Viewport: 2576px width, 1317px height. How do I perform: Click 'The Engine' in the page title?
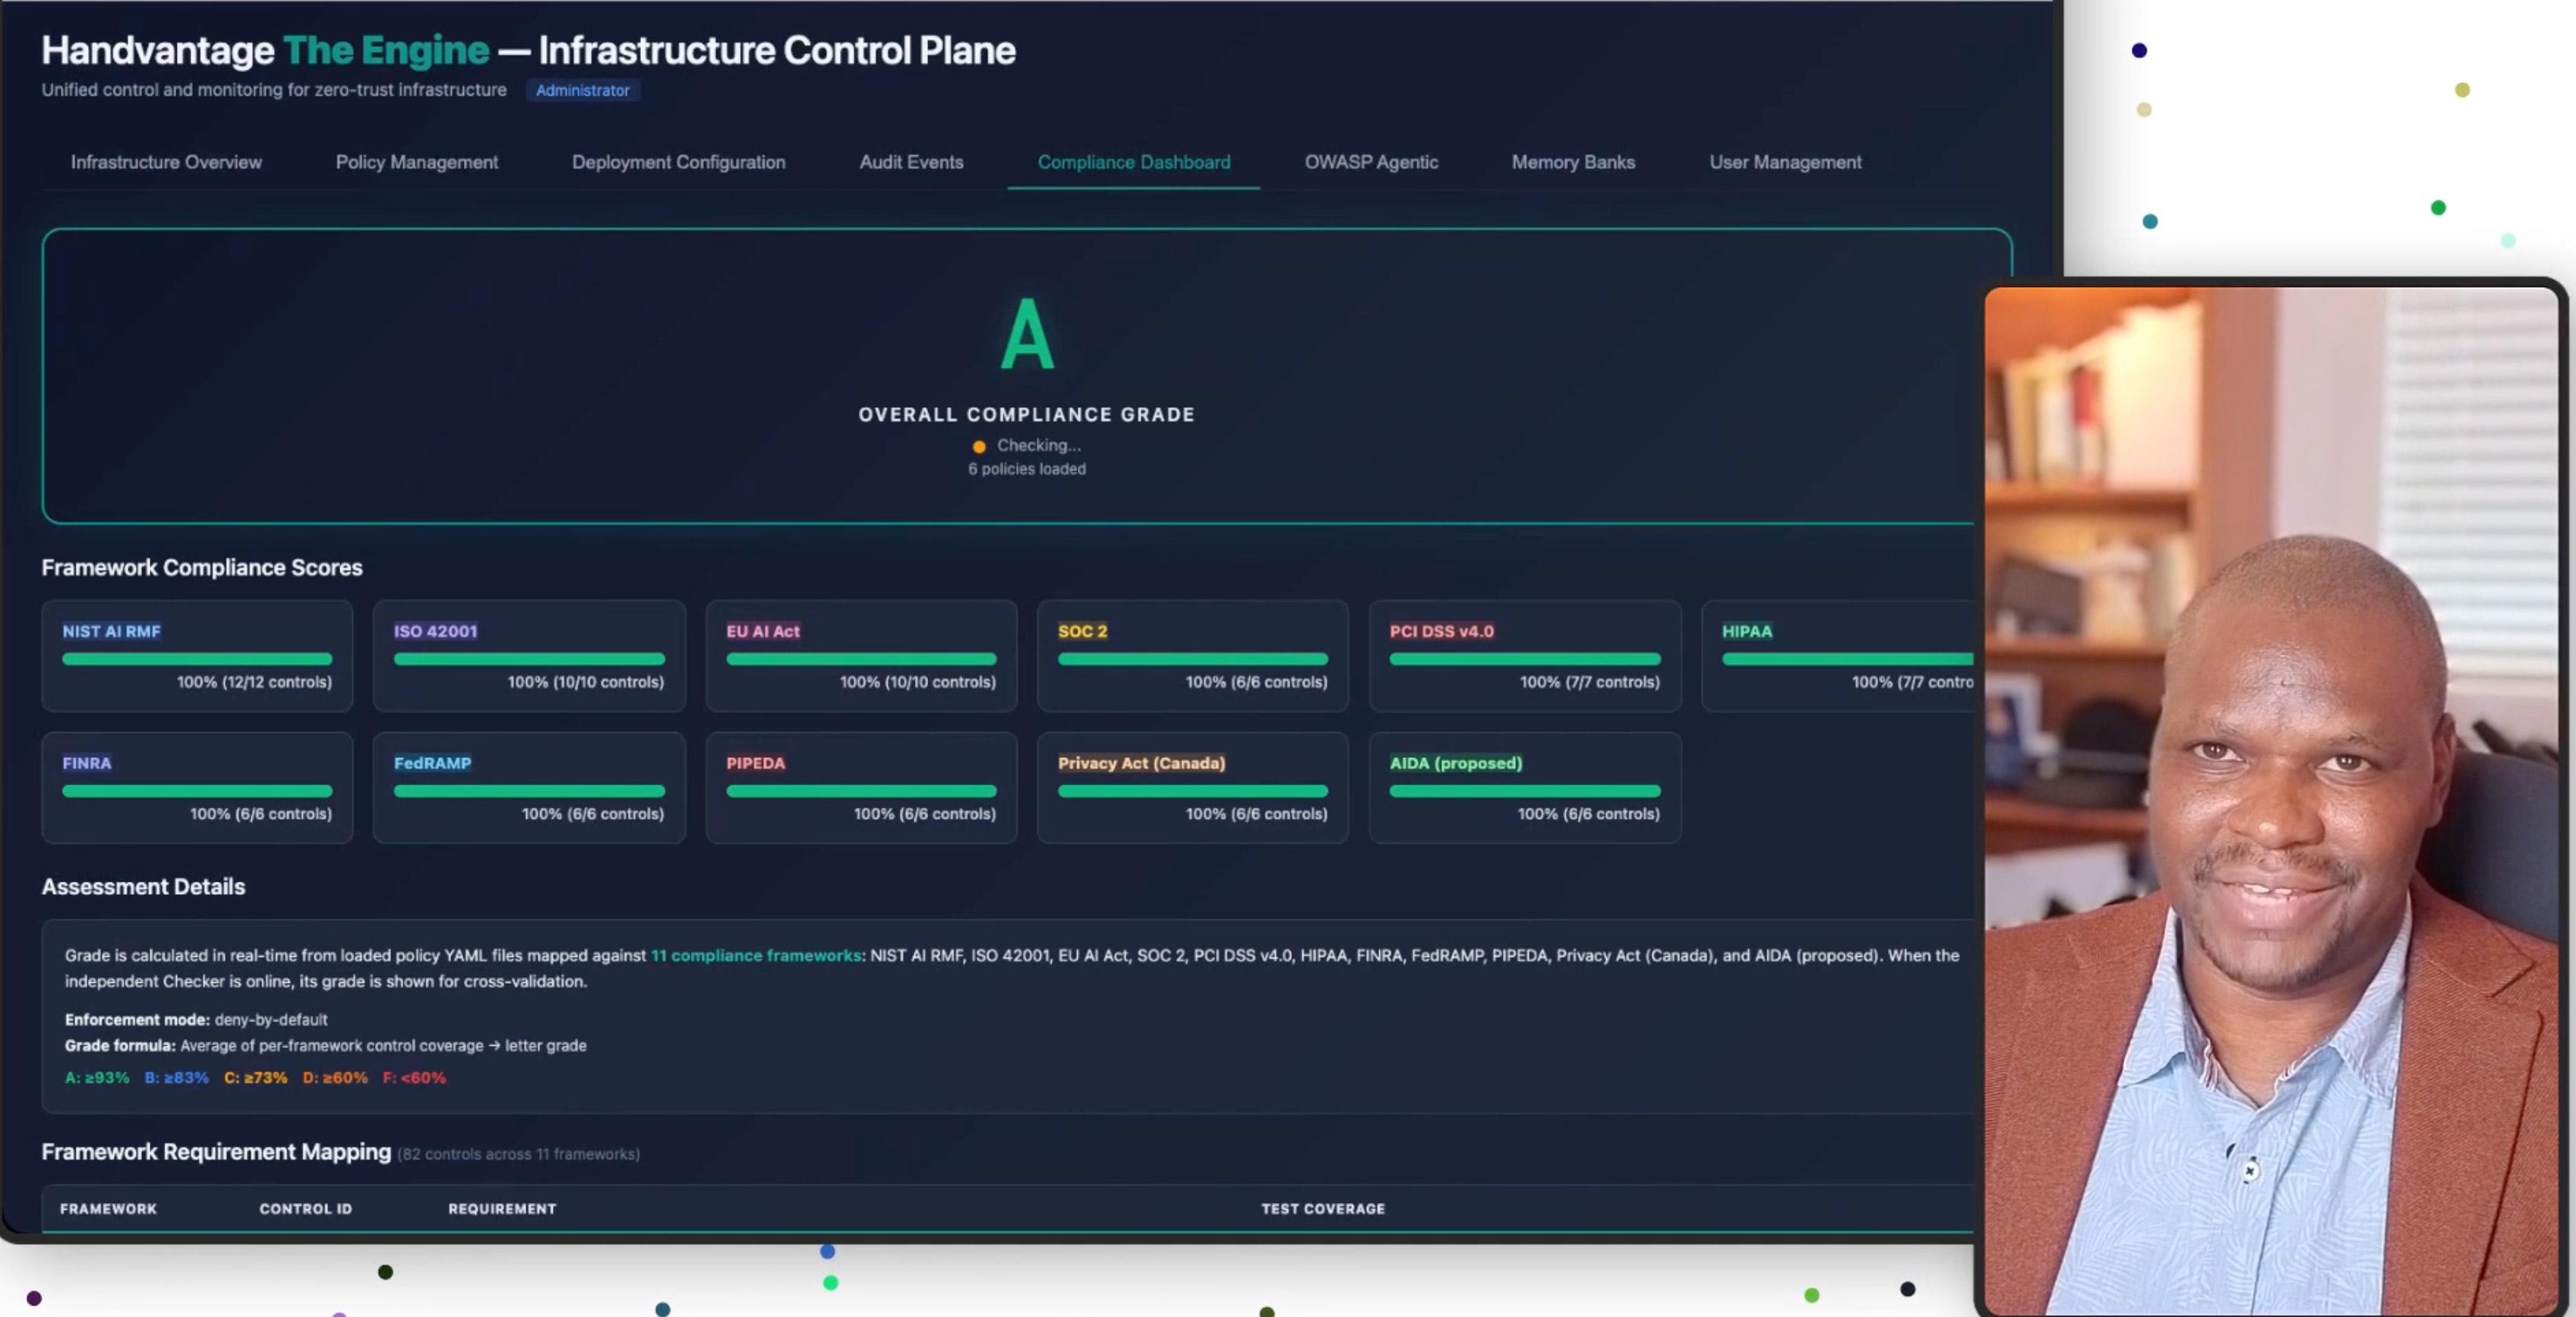[386, 50]
